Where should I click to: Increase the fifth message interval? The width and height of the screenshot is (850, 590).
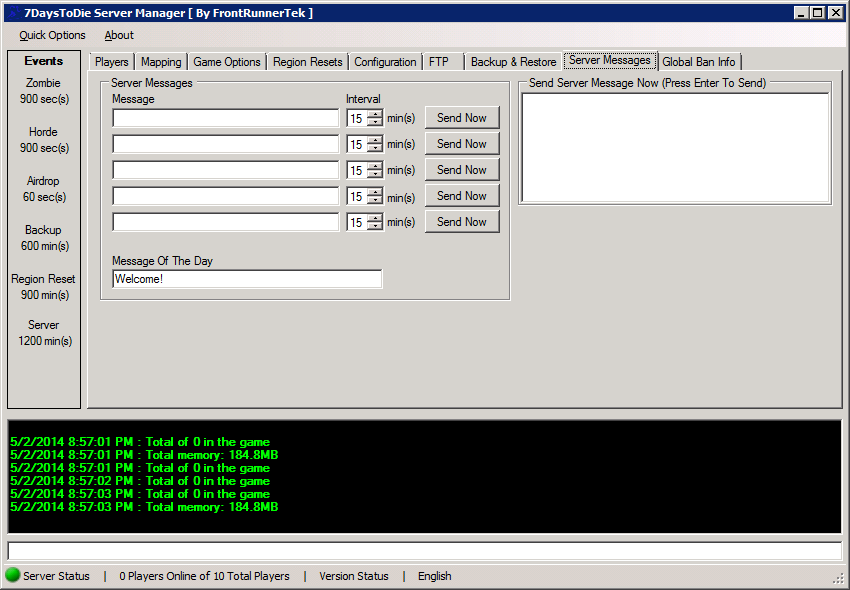375,218
